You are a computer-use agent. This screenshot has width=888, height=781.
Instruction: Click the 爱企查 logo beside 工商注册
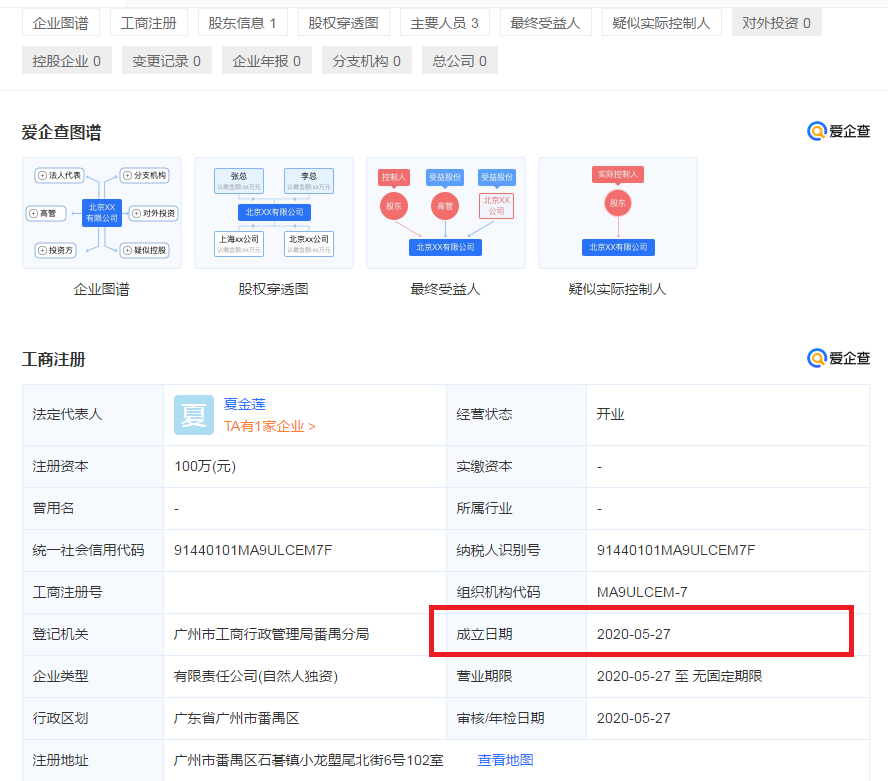838,358
